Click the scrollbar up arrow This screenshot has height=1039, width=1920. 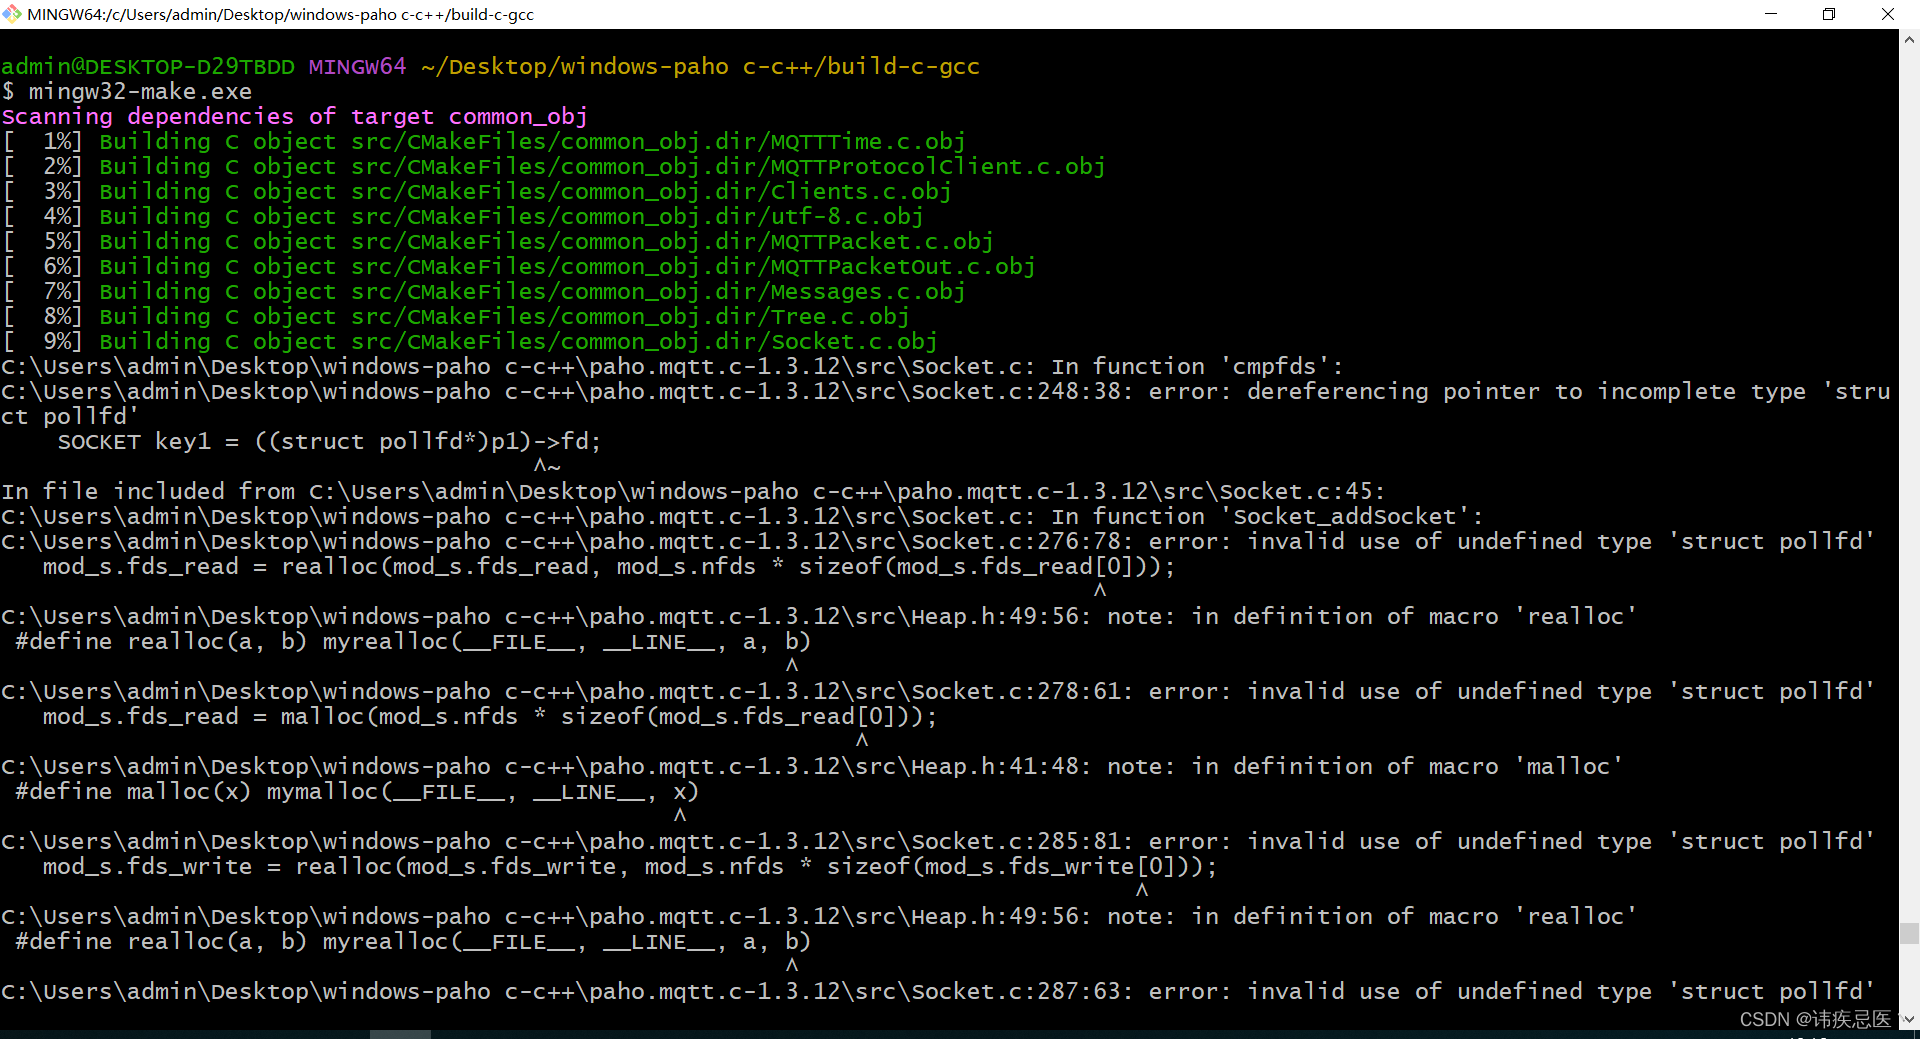pos(1909,40)
